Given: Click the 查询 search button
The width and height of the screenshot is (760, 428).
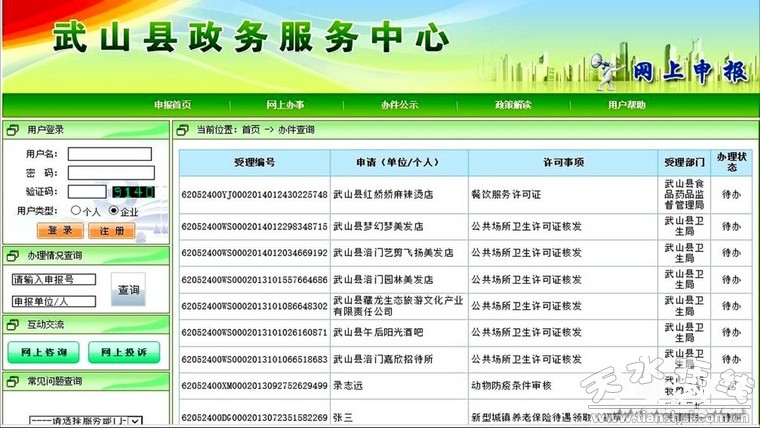Looking at the screenshot, I should 128,290.
